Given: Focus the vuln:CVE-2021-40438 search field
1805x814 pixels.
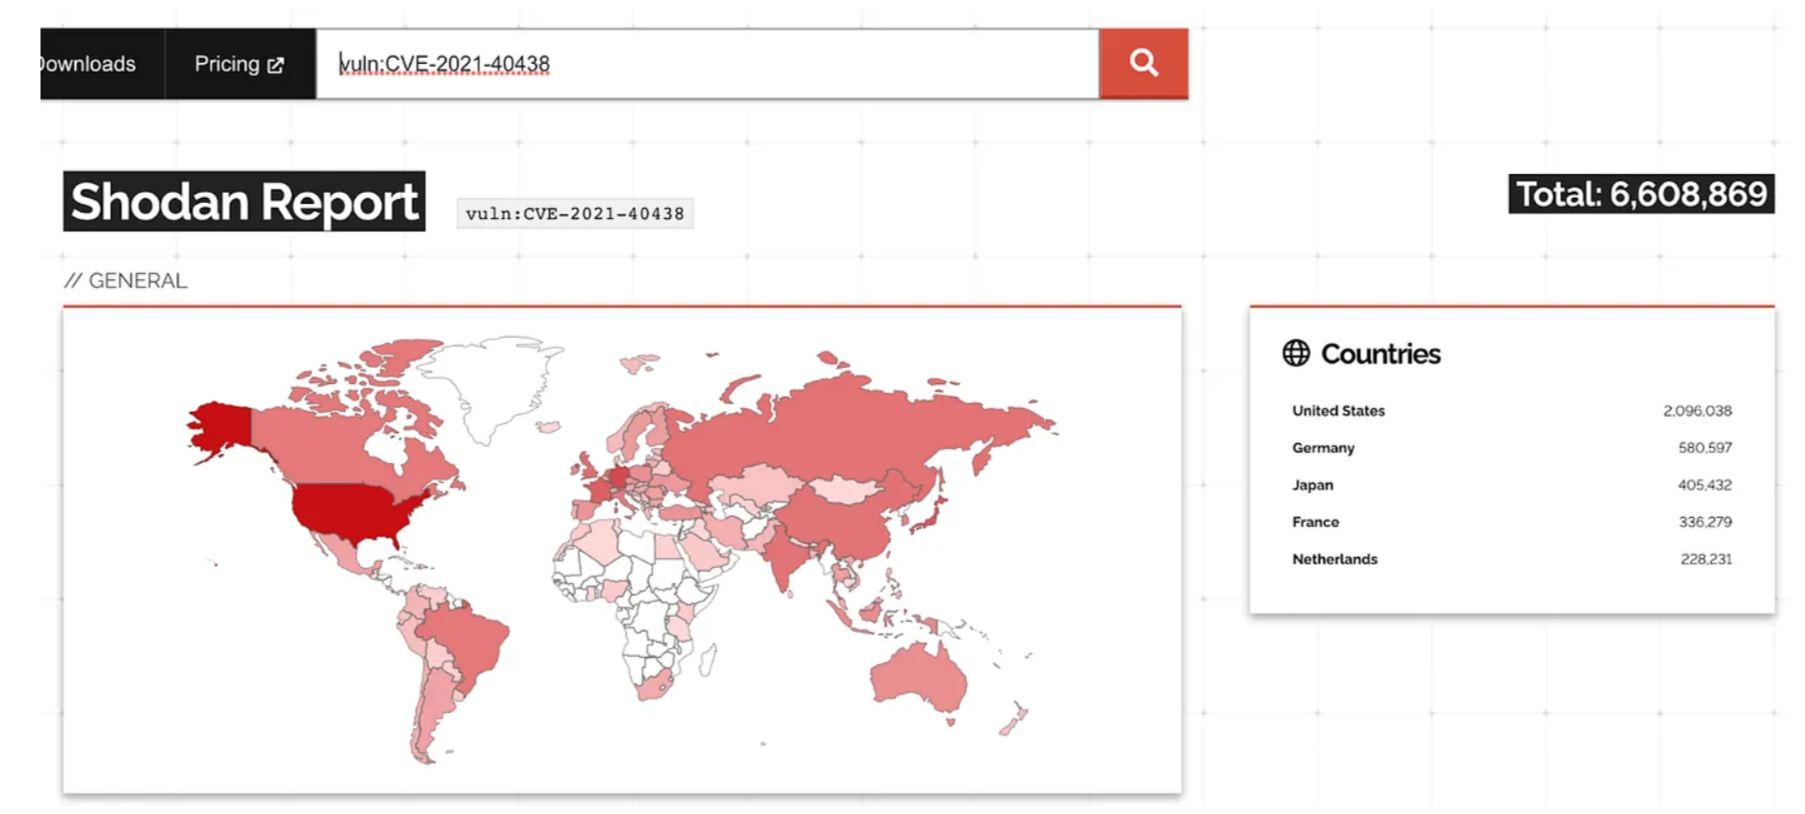Looking at the screenshot, I should (707, 64).
